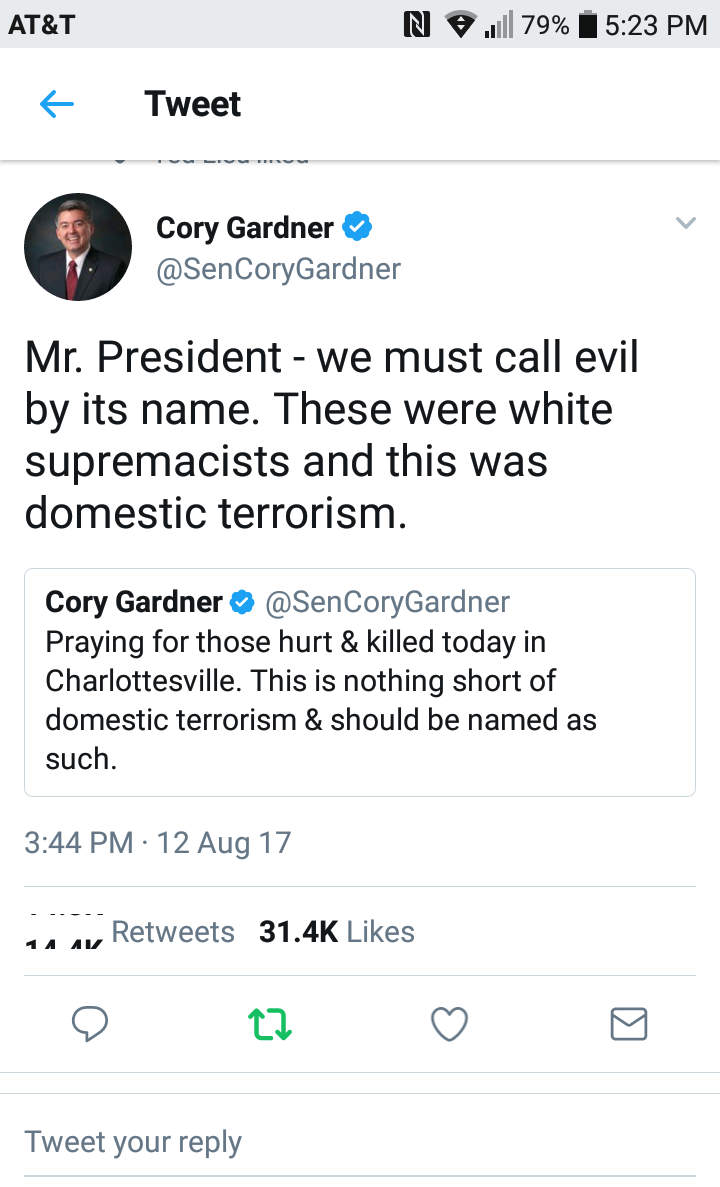Share tweet via envelope message icon
Screen dimensions: 720x1187
(x=629, y=1023)
